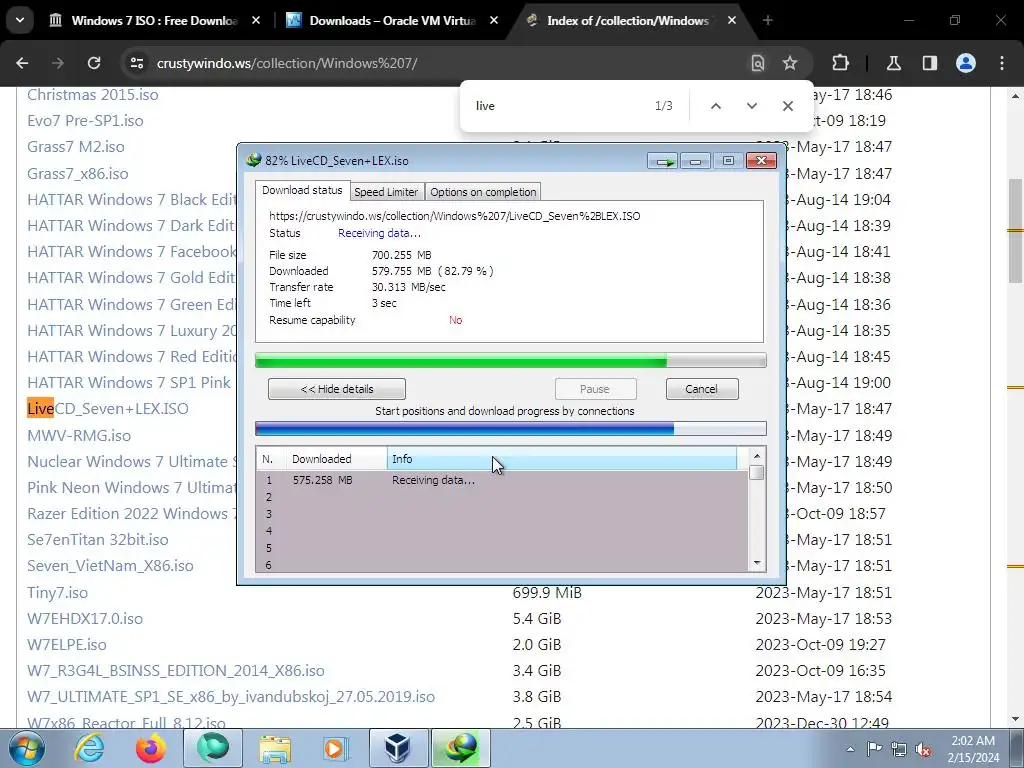
Task: Open Chrome's three-dot menu
Action: (x=1002, y=63)
